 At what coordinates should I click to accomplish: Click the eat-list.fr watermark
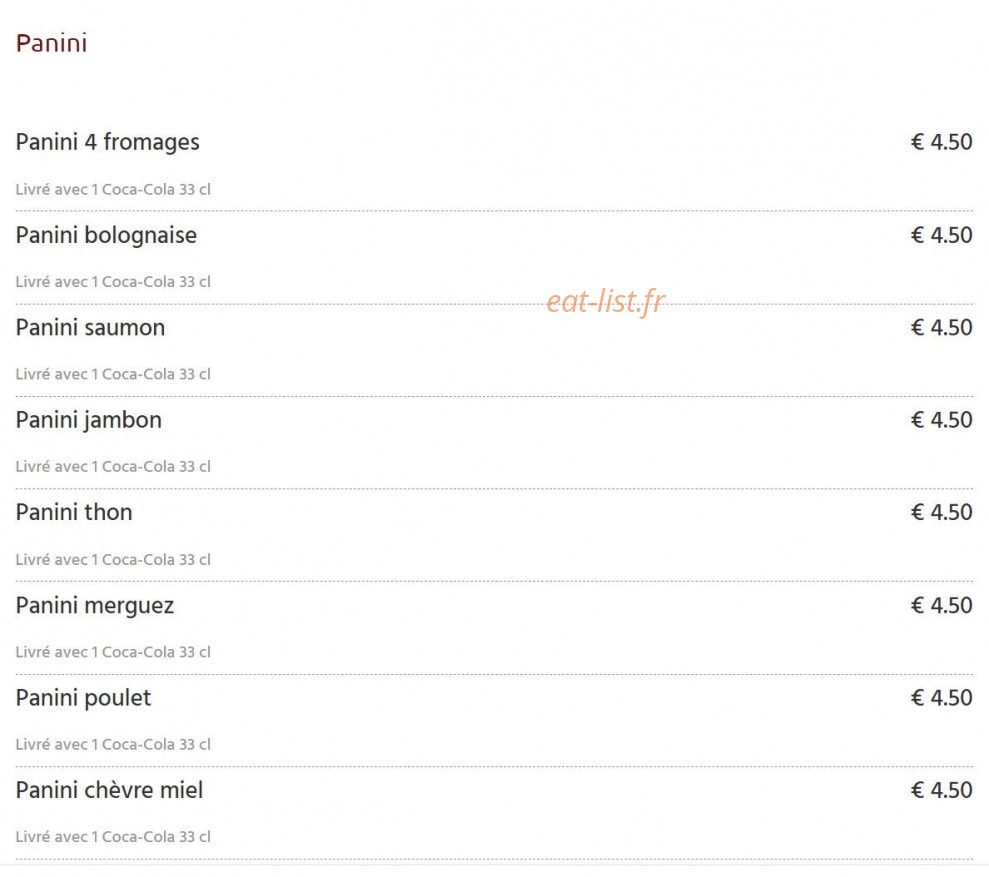point(605,302)
